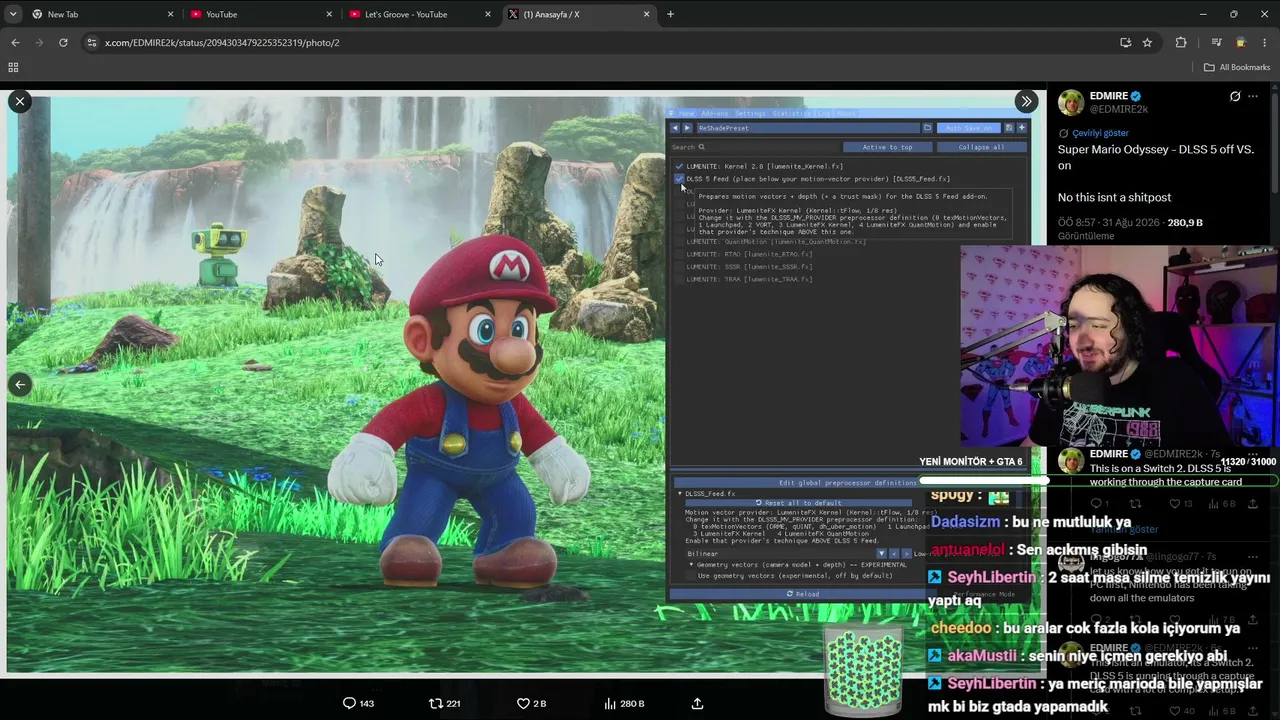Open the browser Extensions puzzle icon
The image size is (1280, 720).
1181,42
